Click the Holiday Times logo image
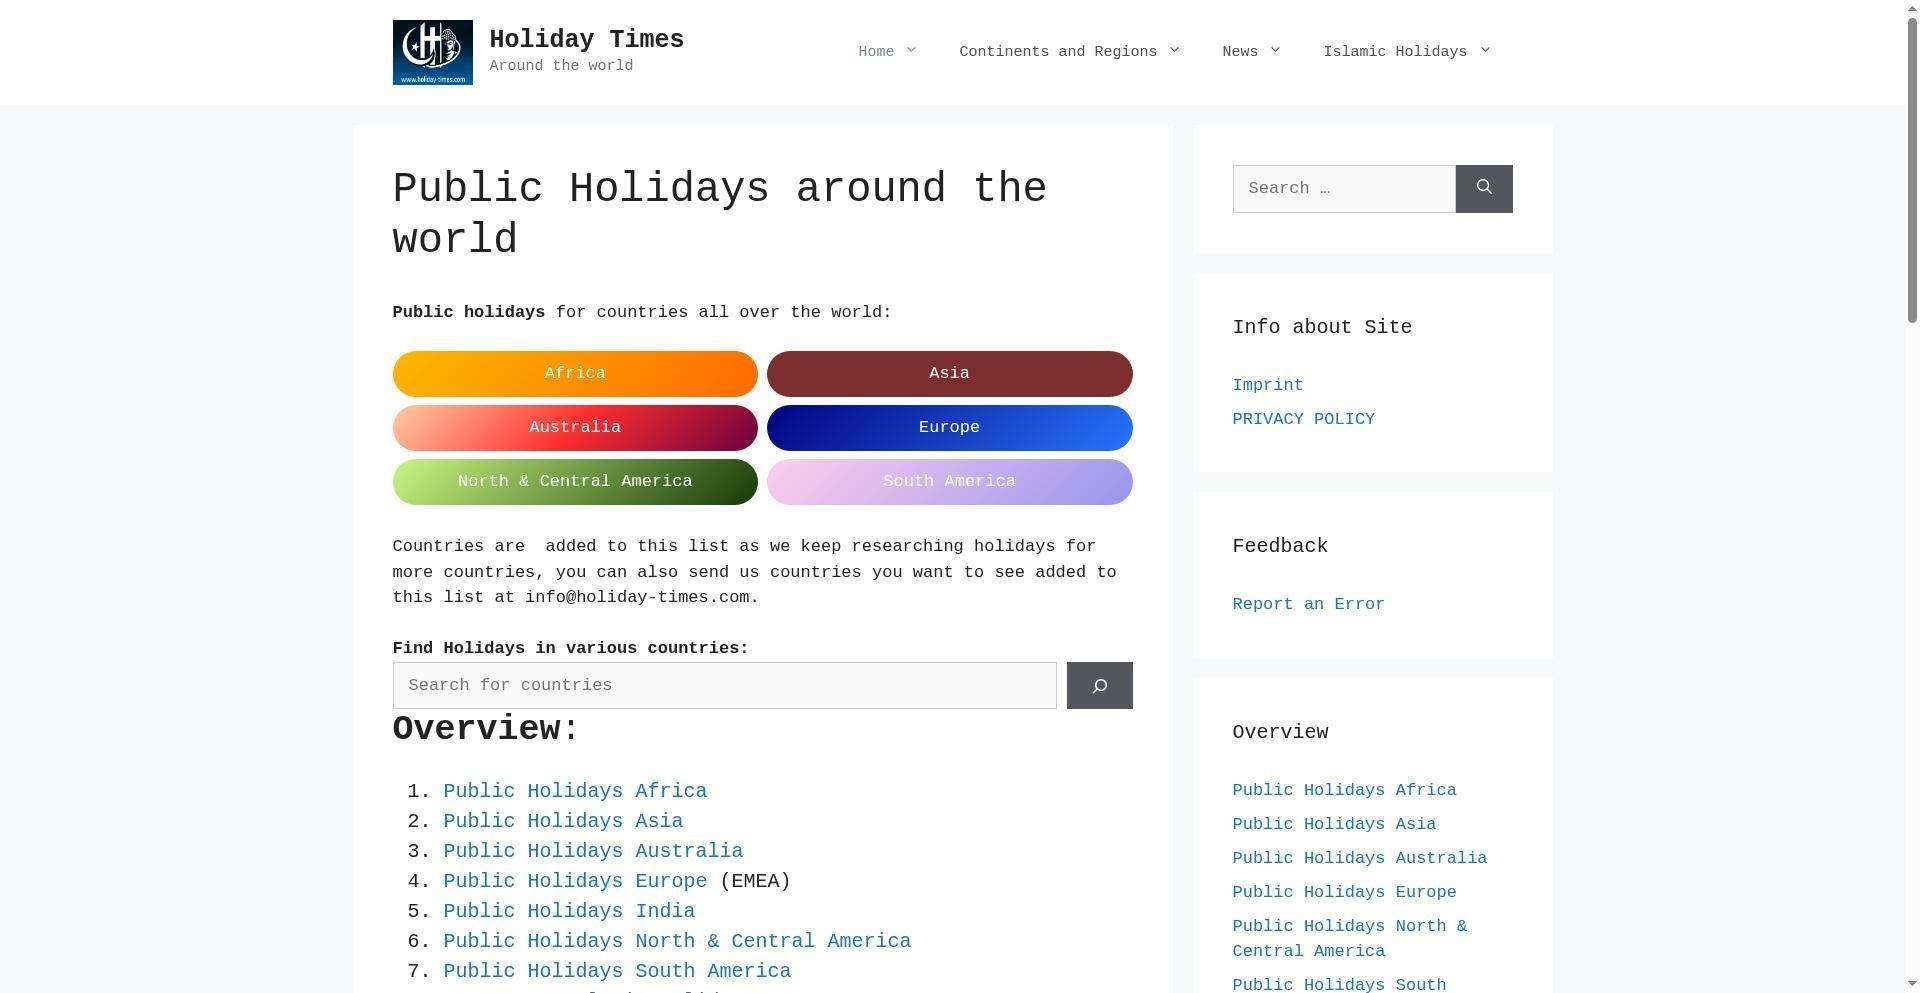Viewport: 1920px width, 993px height. click(x=432, y=52)
